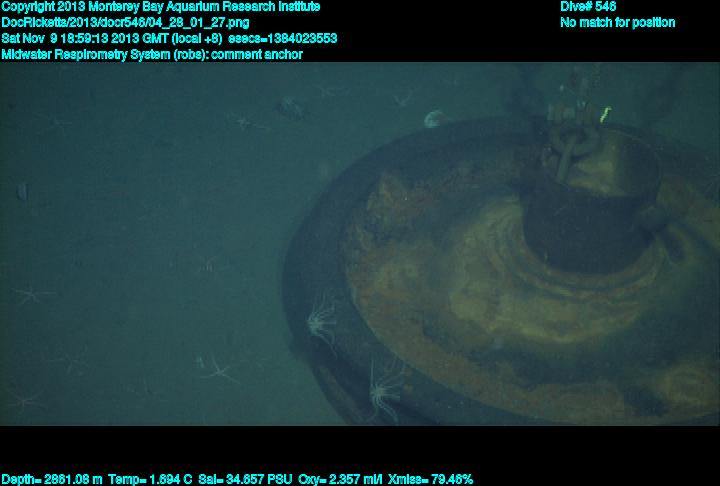720x486 pixels.
Task: Select the Monterey Bay Aquarium Research Institute copyright line
Action: click(161, 7)
